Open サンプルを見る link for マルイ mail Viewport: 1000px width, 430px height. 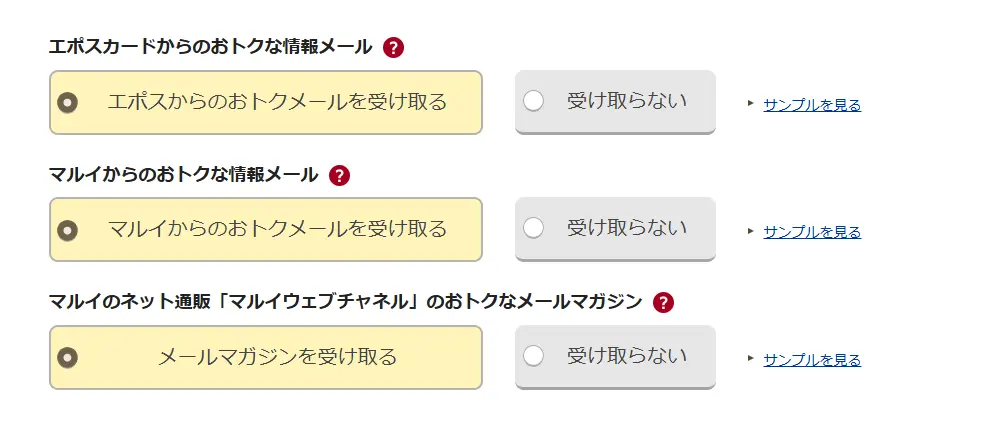tap(812, 232)
